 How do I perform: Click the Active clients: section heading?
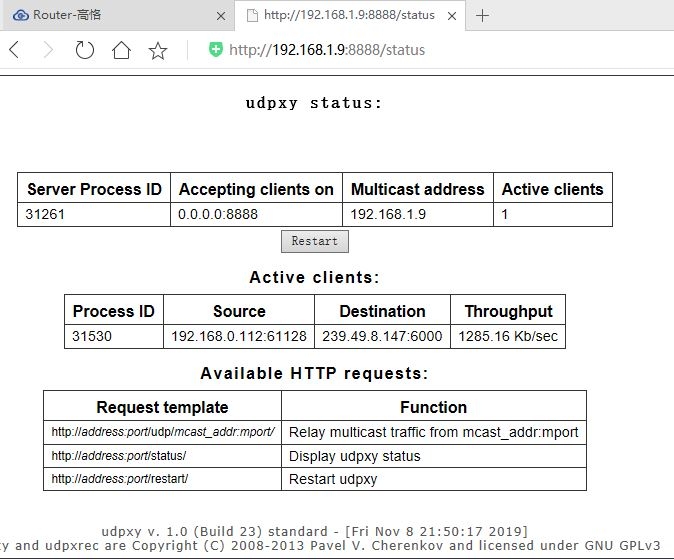pyautogui.click(x=314, y=278)
